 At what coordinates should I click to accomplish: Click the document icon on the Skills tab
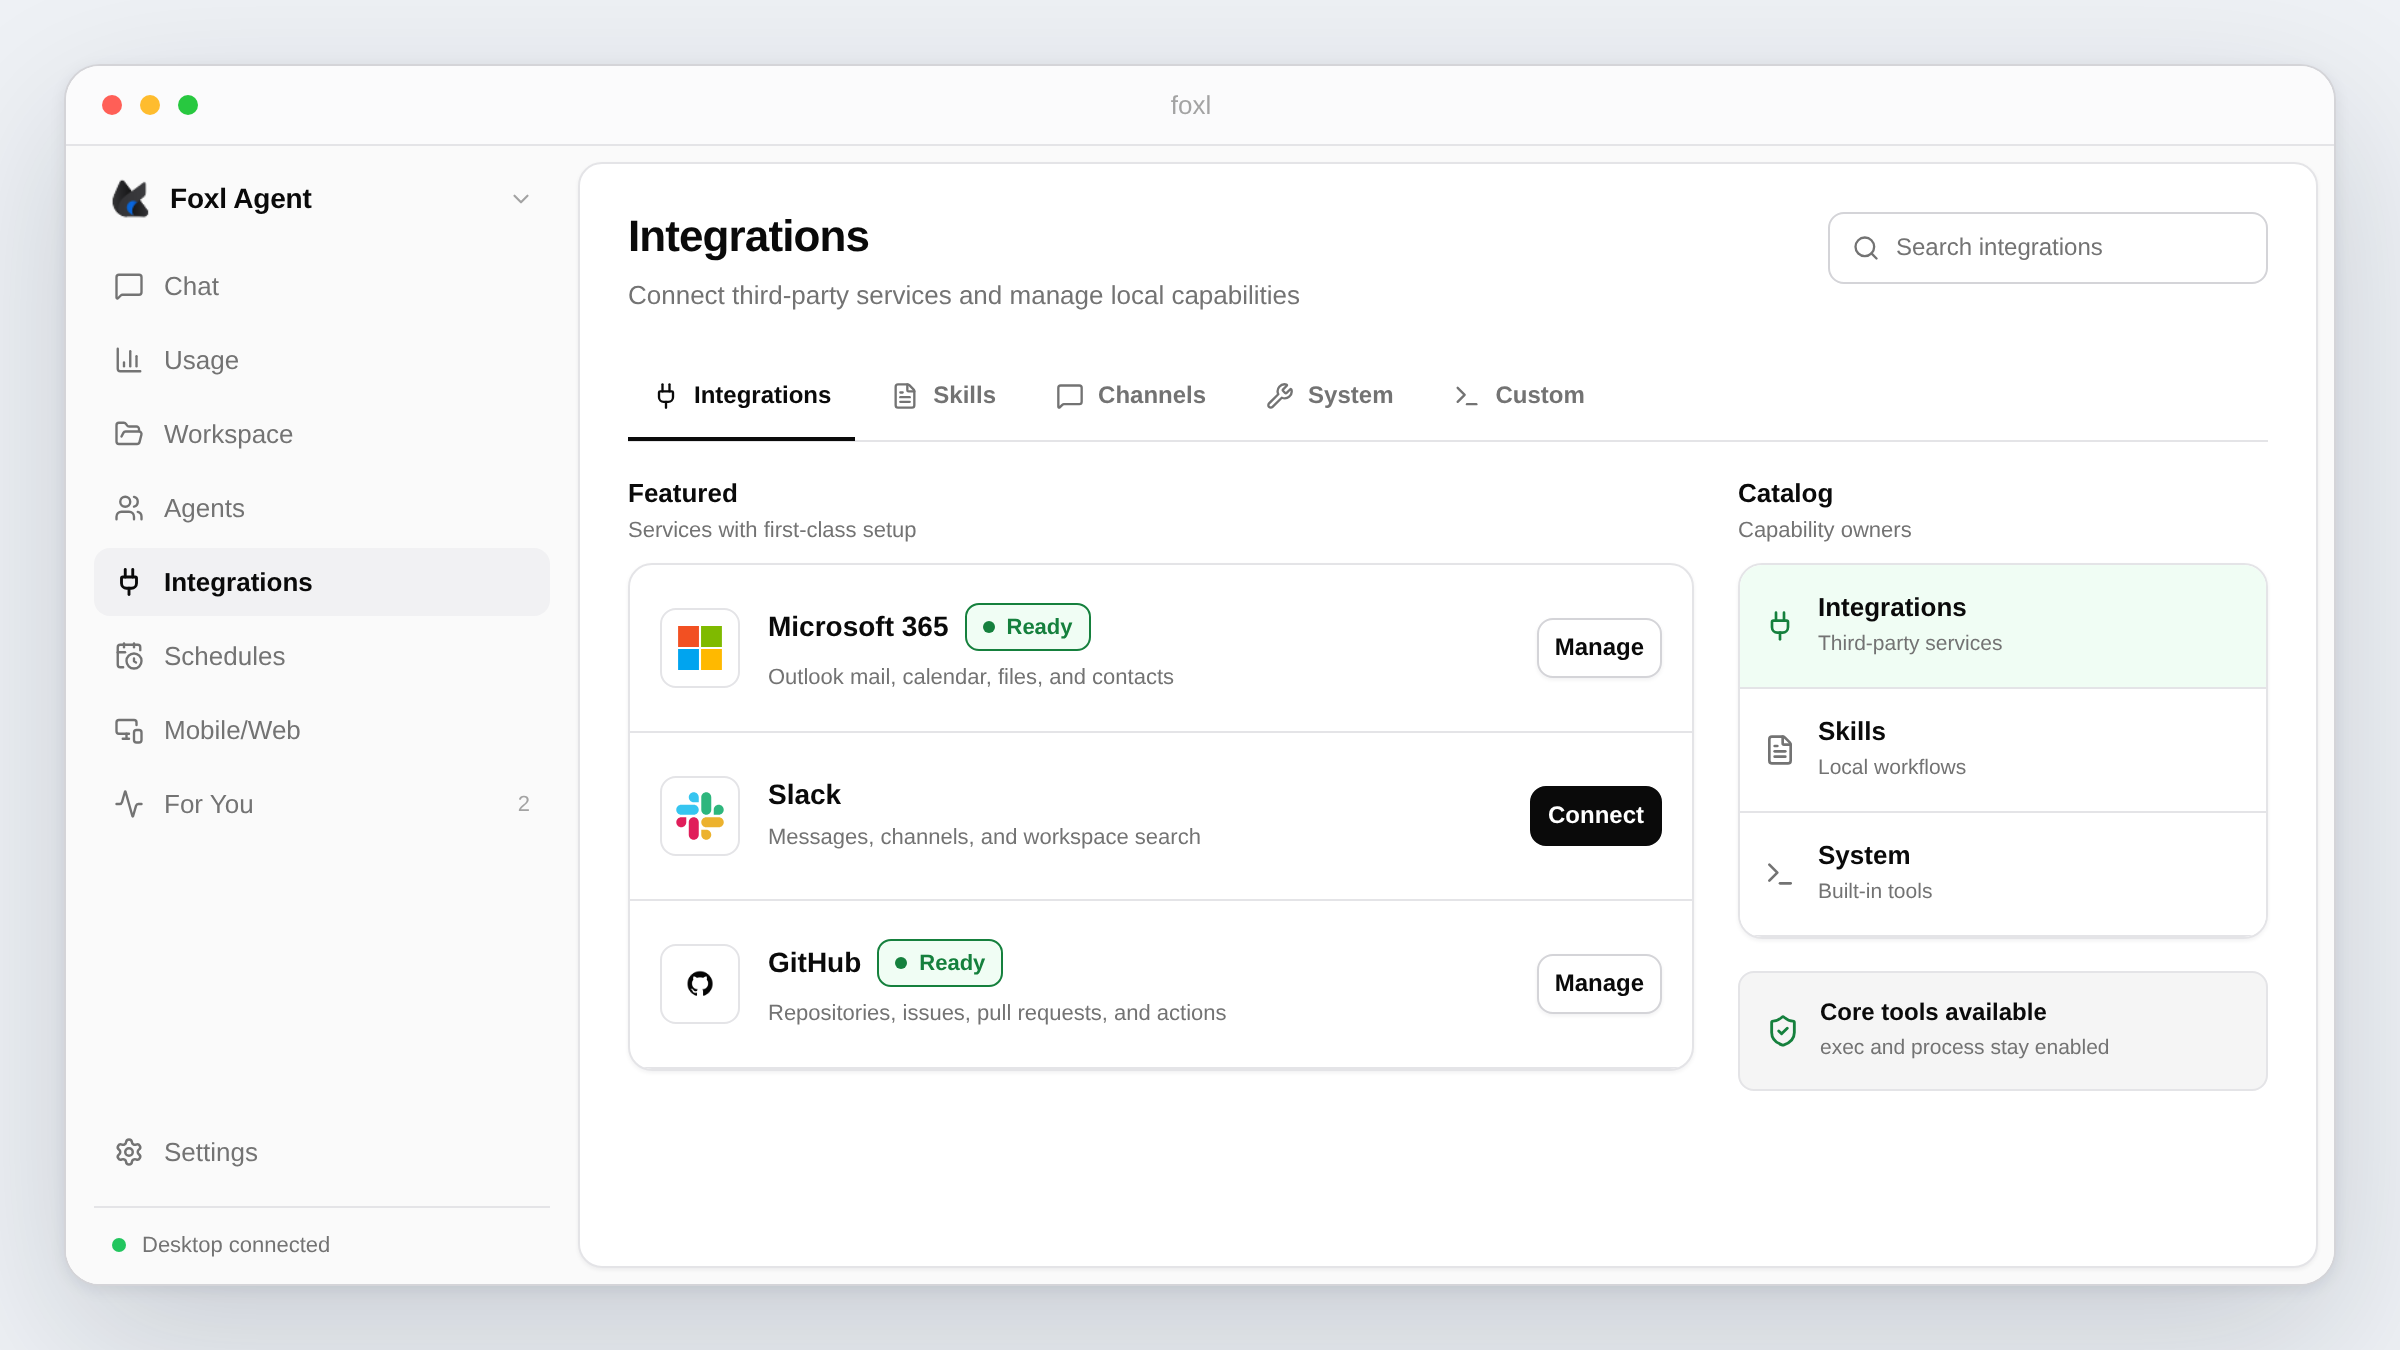coord(905,396)
